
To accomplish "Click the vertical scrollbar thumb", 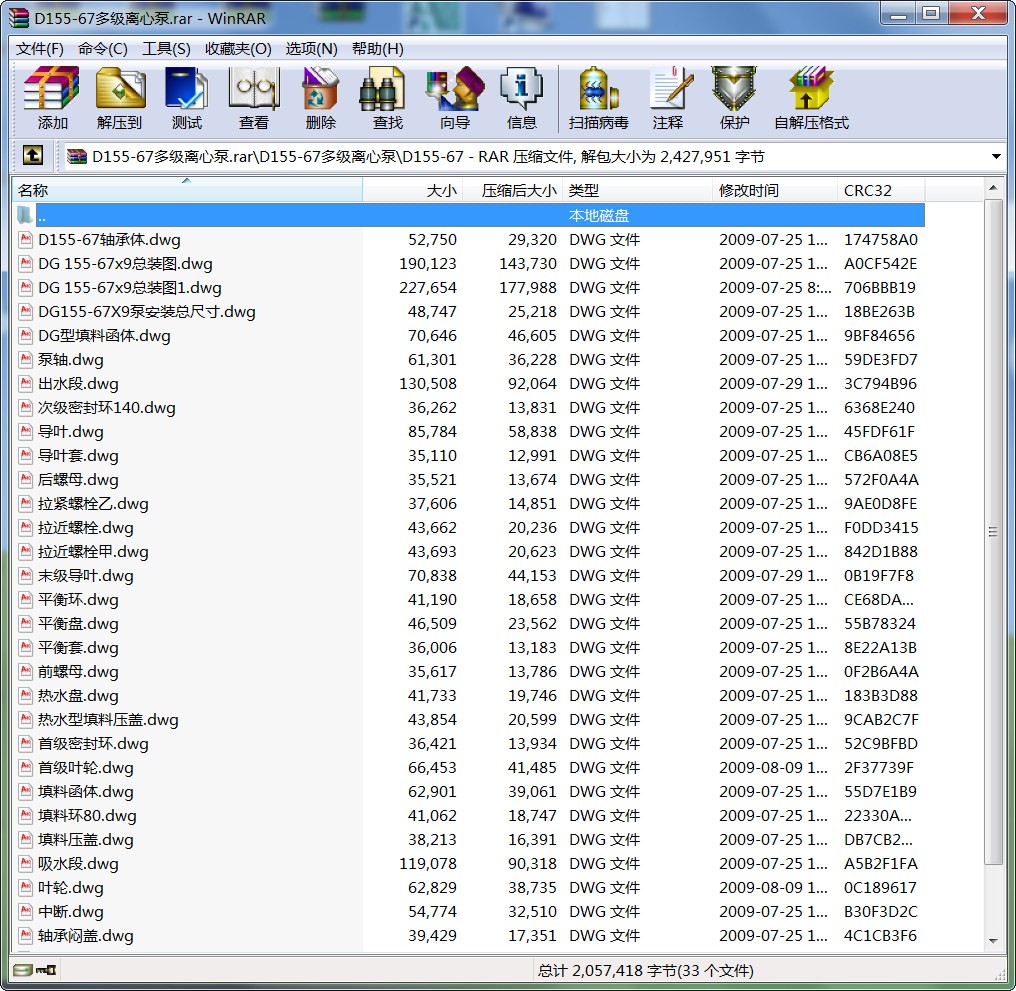I will pyautogui.click(x=993, y=532).
